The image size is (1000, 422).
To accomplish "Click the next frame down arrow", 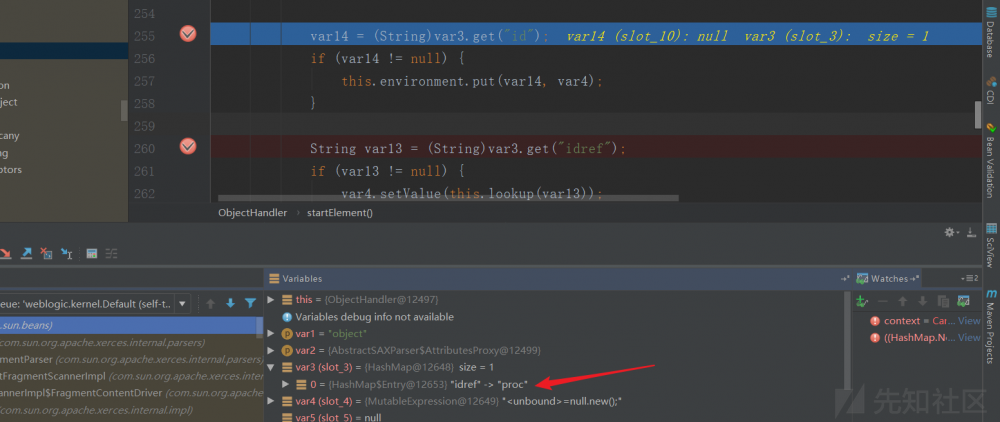I will (x=231, y=303).
